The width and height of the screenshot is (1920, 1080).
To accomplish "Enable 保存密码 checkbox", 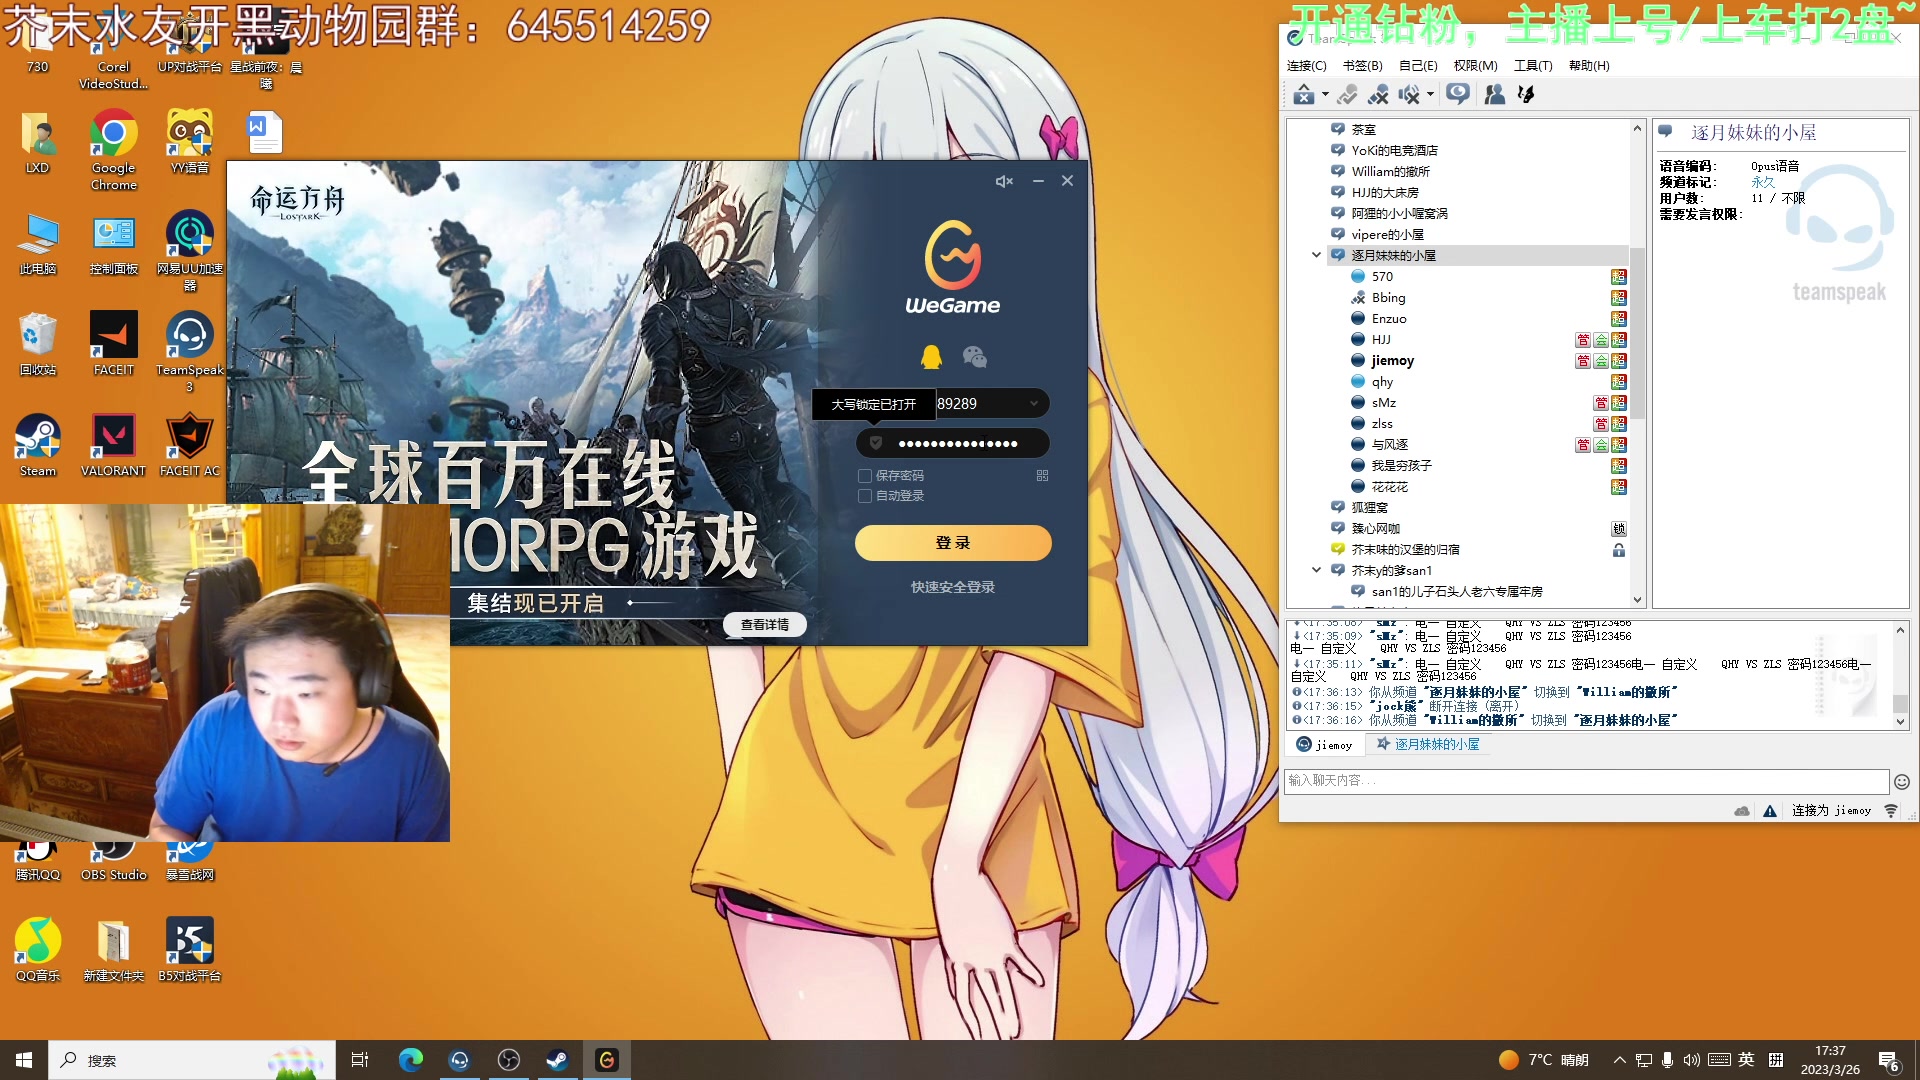I will 865,476.
